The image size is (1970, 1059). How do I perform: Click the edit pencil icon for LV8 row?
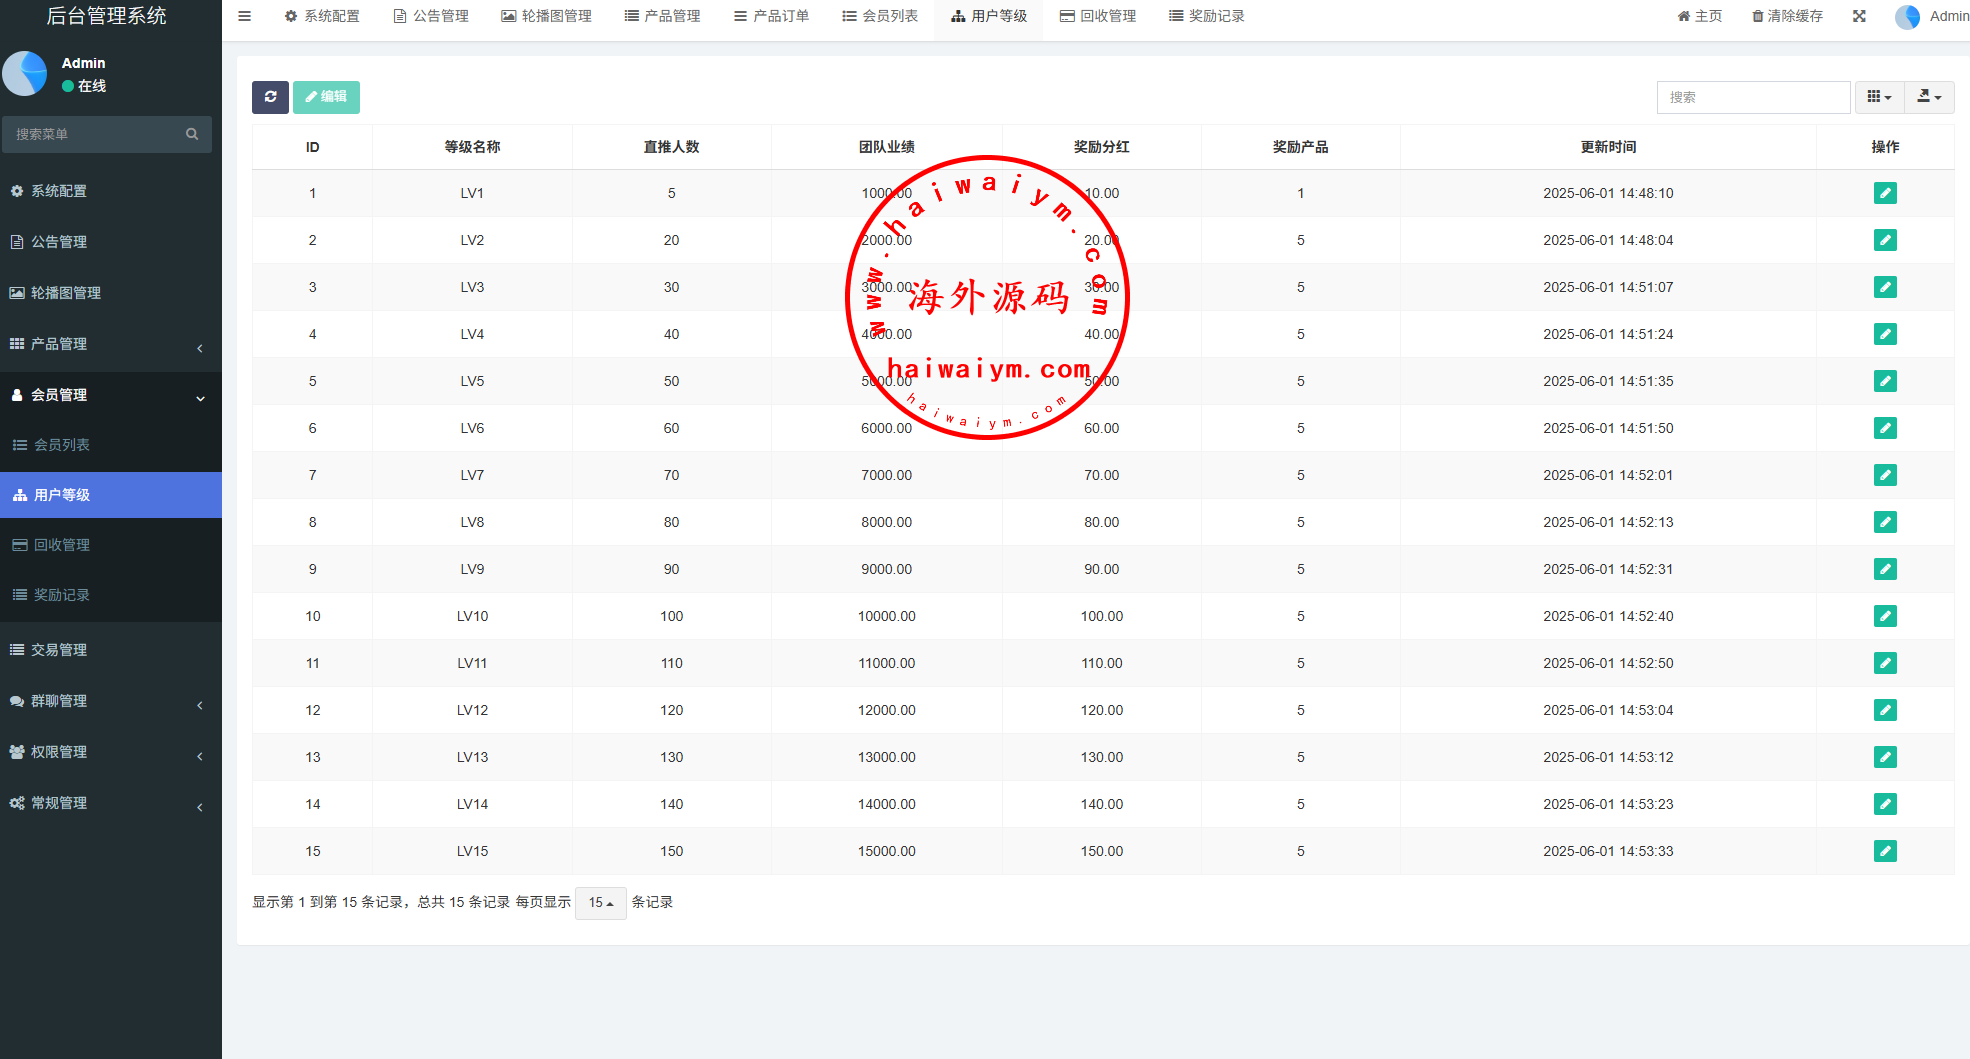(x=1885, y=522)
